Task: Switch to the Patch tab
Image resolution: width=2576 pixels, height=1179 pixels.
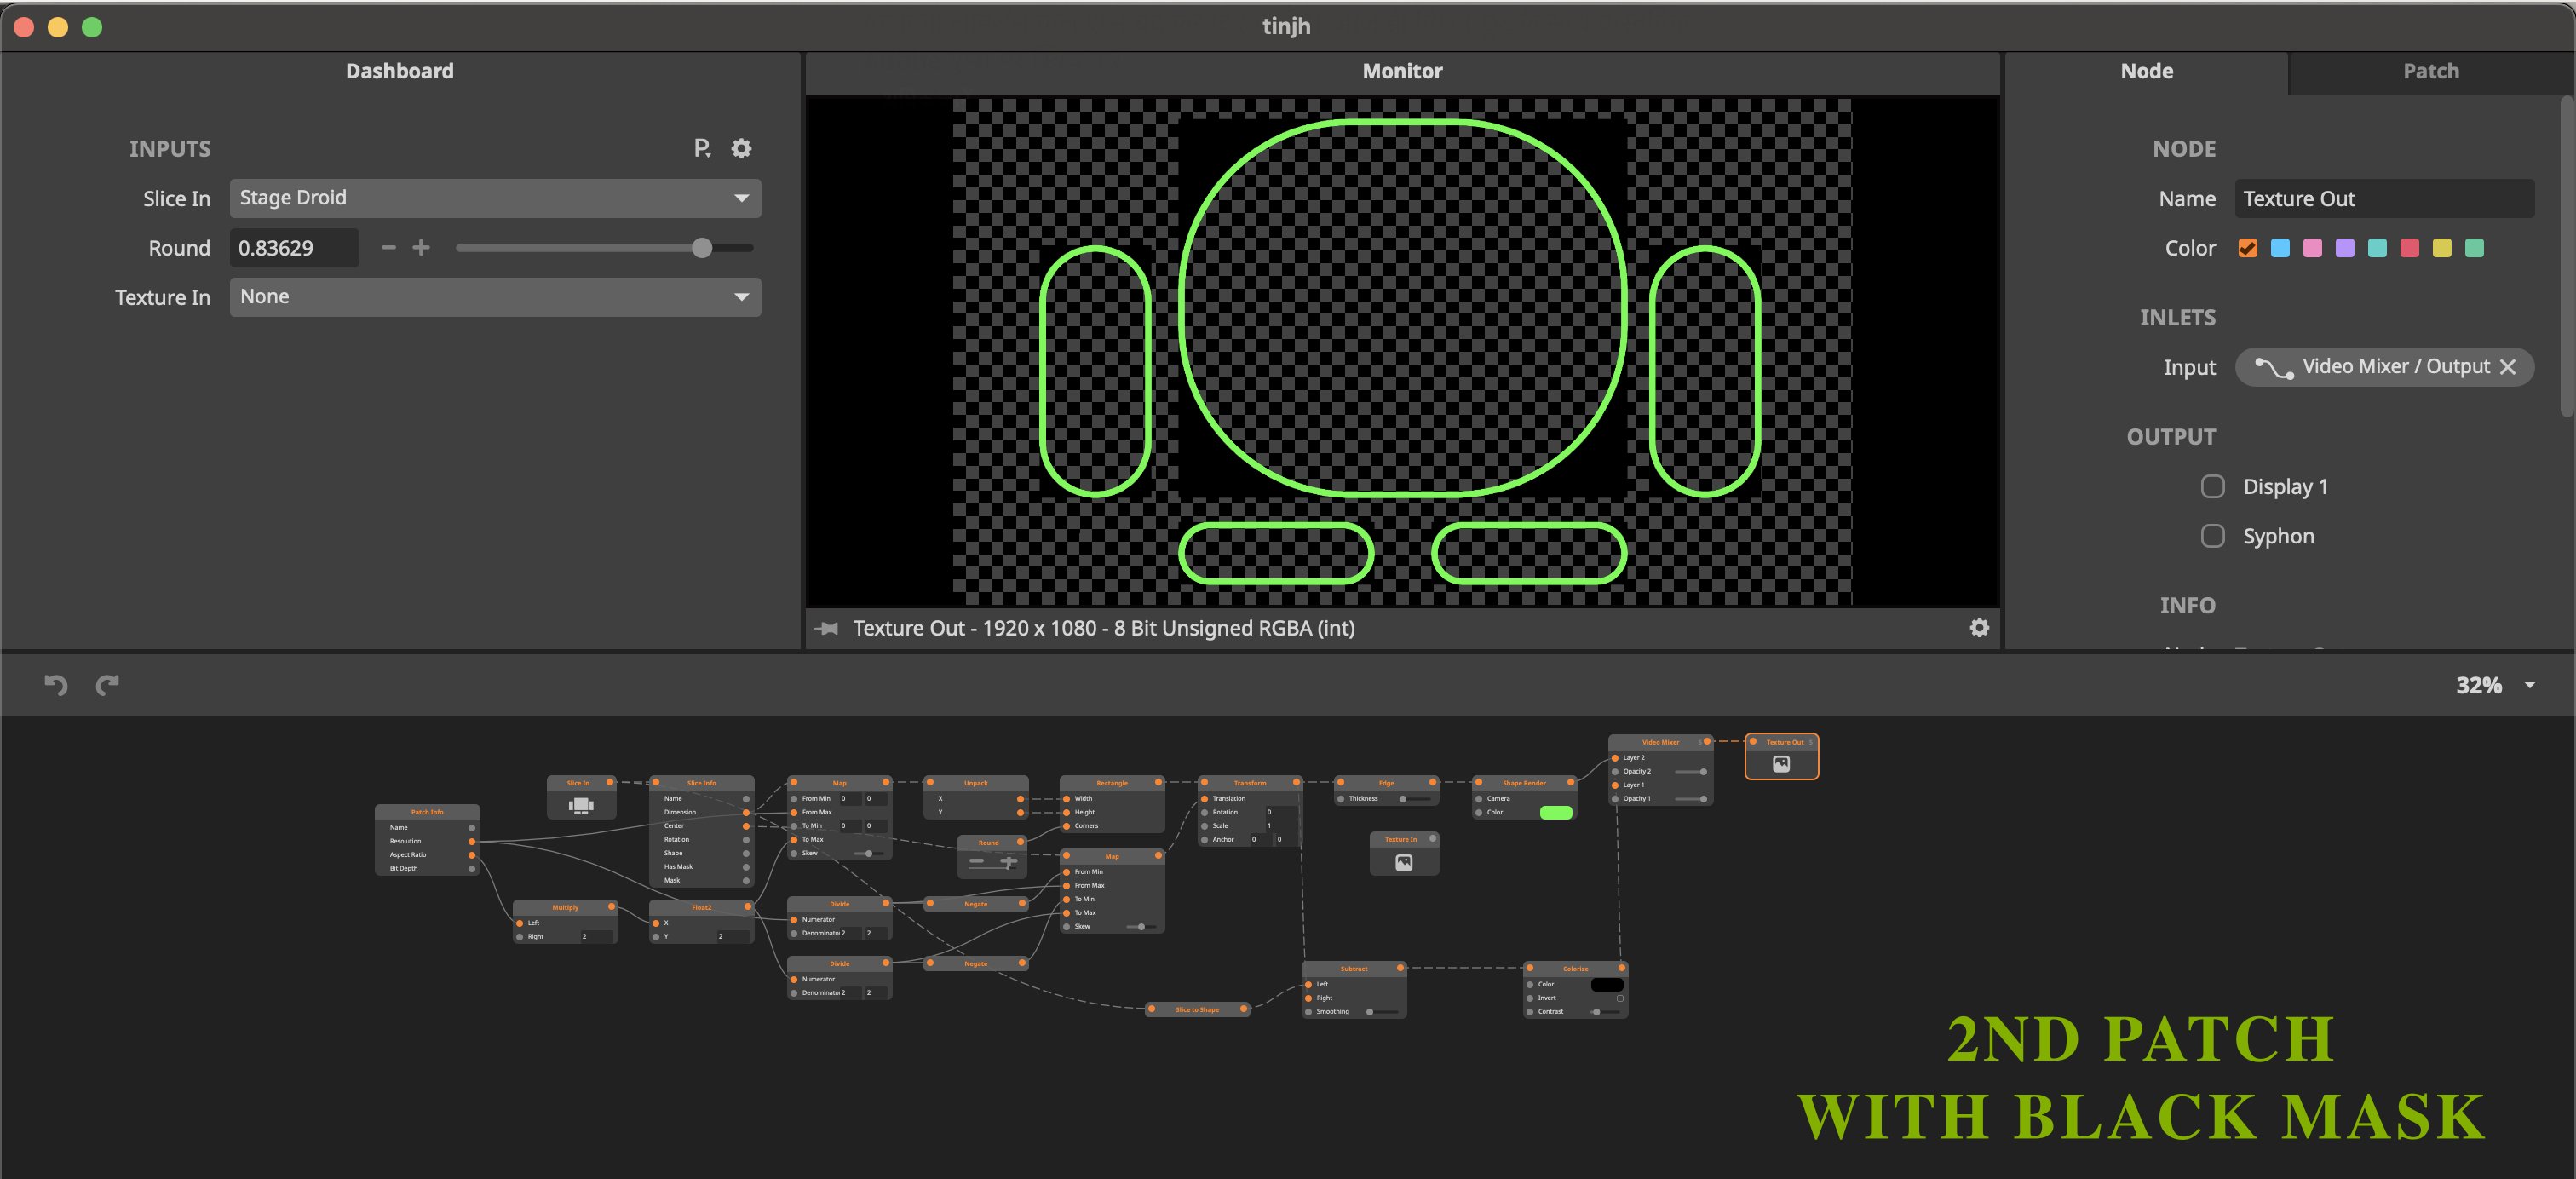Action: click(x=2430, y=71)
